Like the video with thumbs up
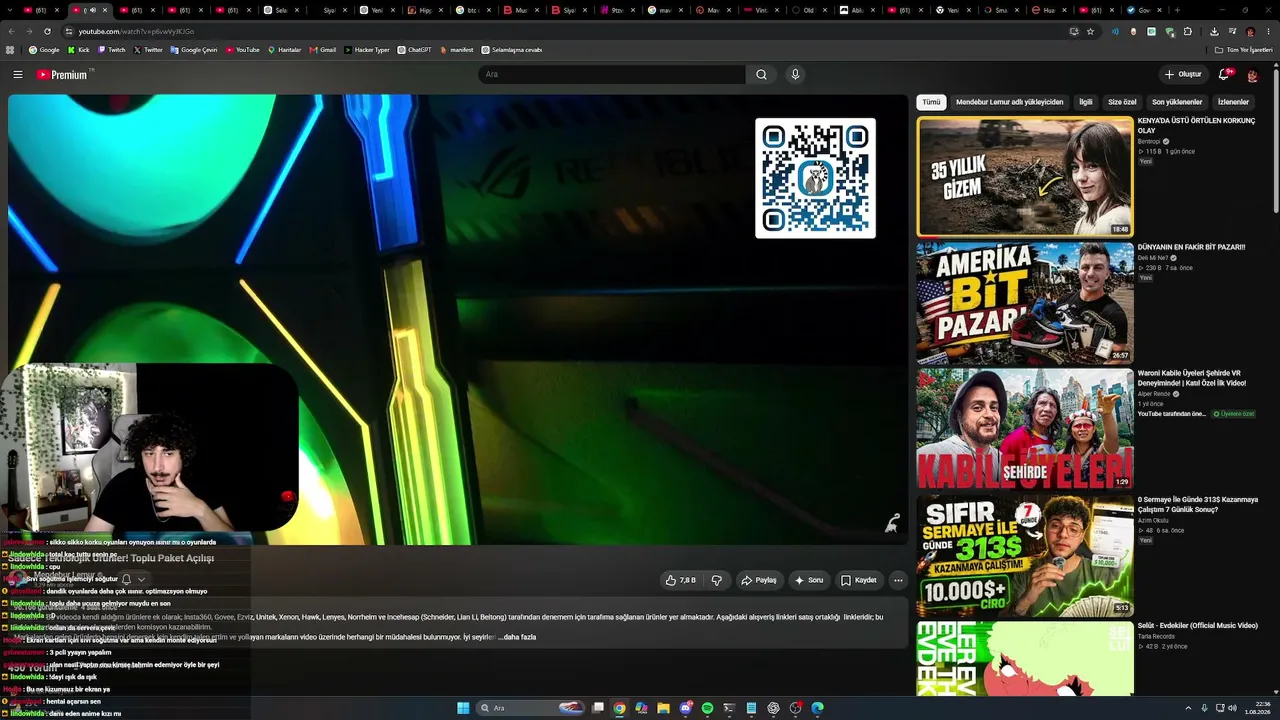This screenshot has width=1280, height=720. [x=680, y=580]
